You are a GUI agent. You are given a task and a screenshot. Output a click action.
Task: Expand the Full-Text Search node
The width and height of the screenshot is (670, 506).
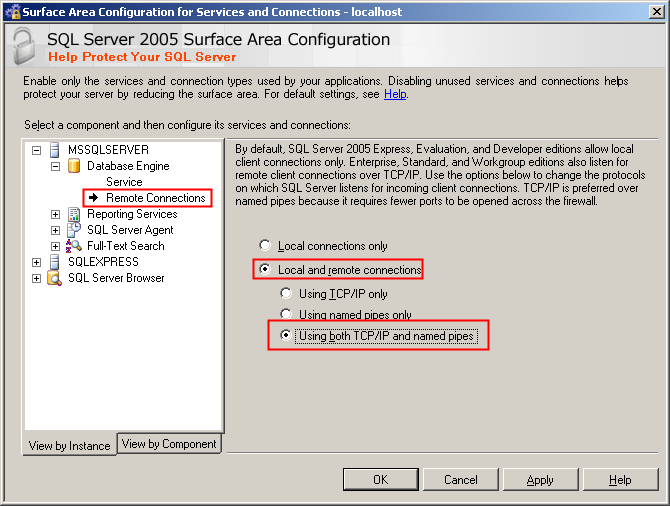pyautogui.click(x=56, y=246)
